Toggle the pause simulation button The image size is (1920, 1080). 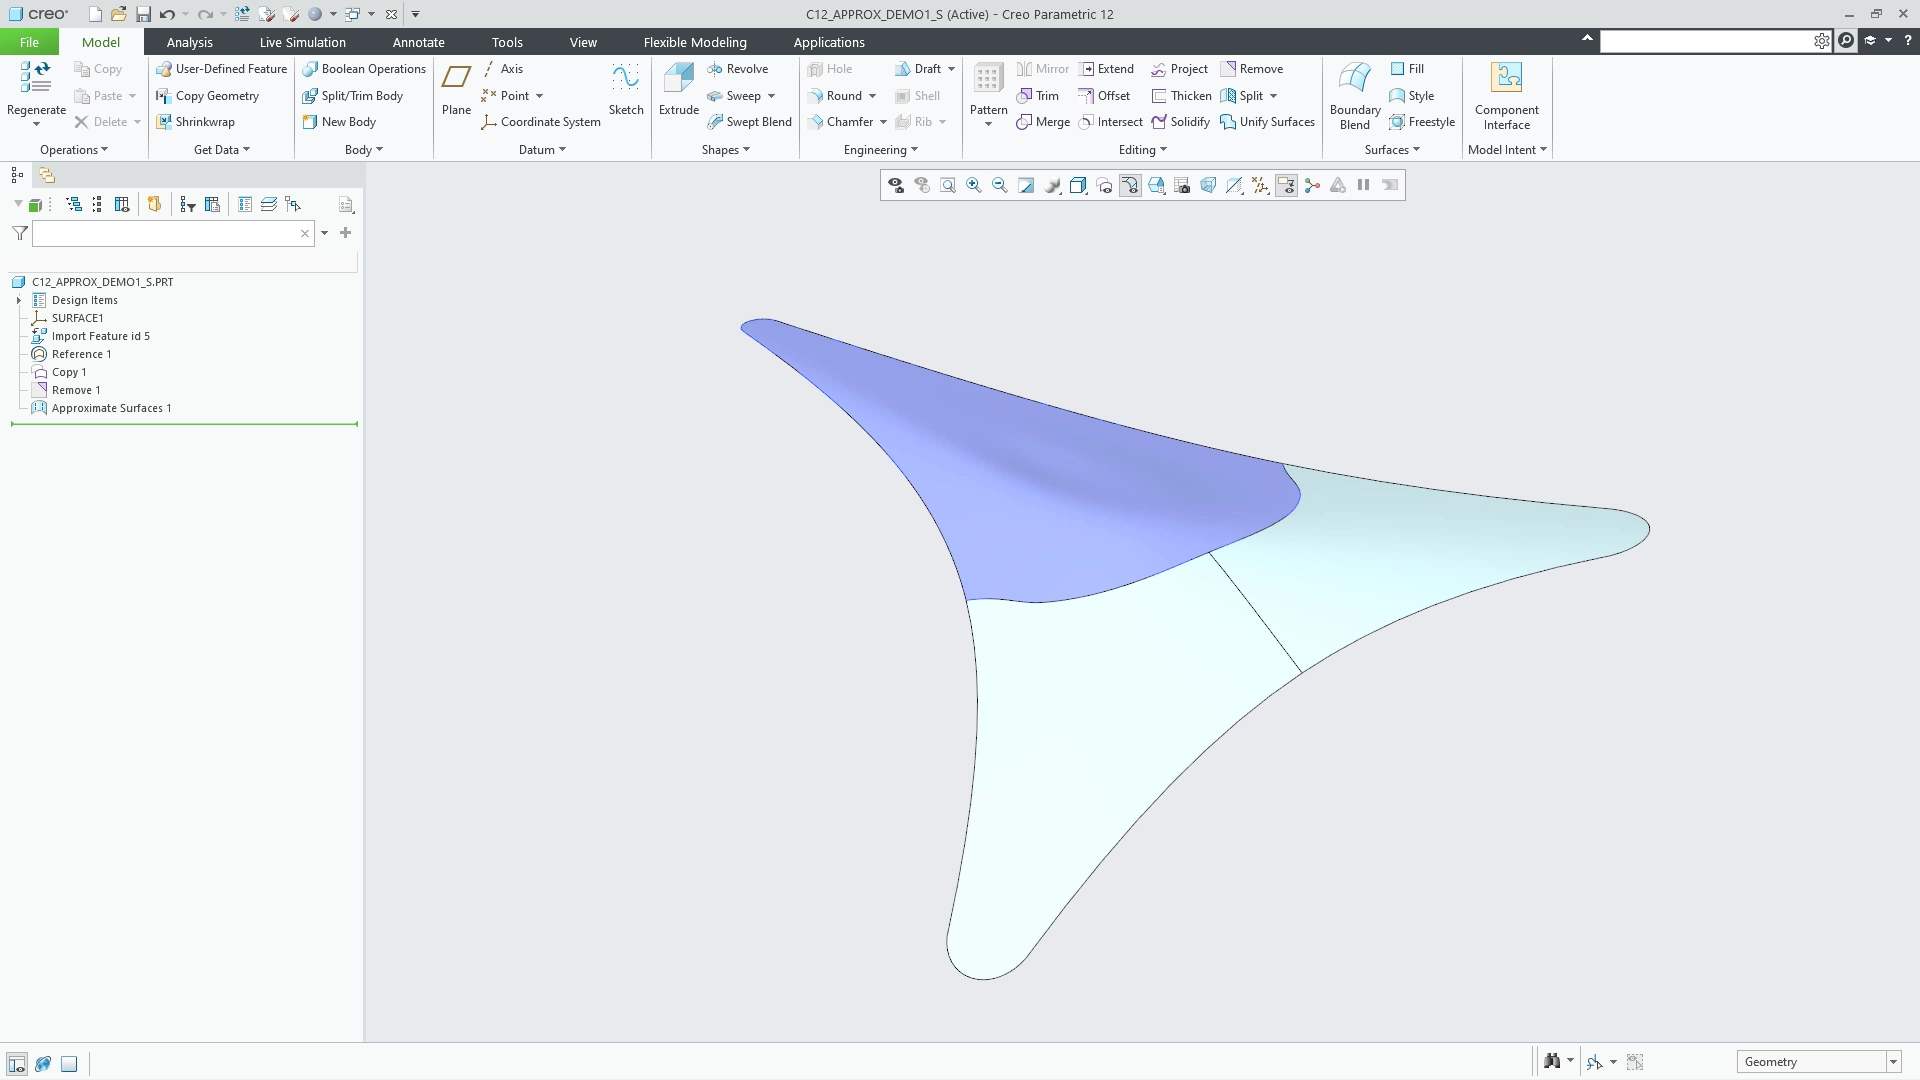(1363, 185)
